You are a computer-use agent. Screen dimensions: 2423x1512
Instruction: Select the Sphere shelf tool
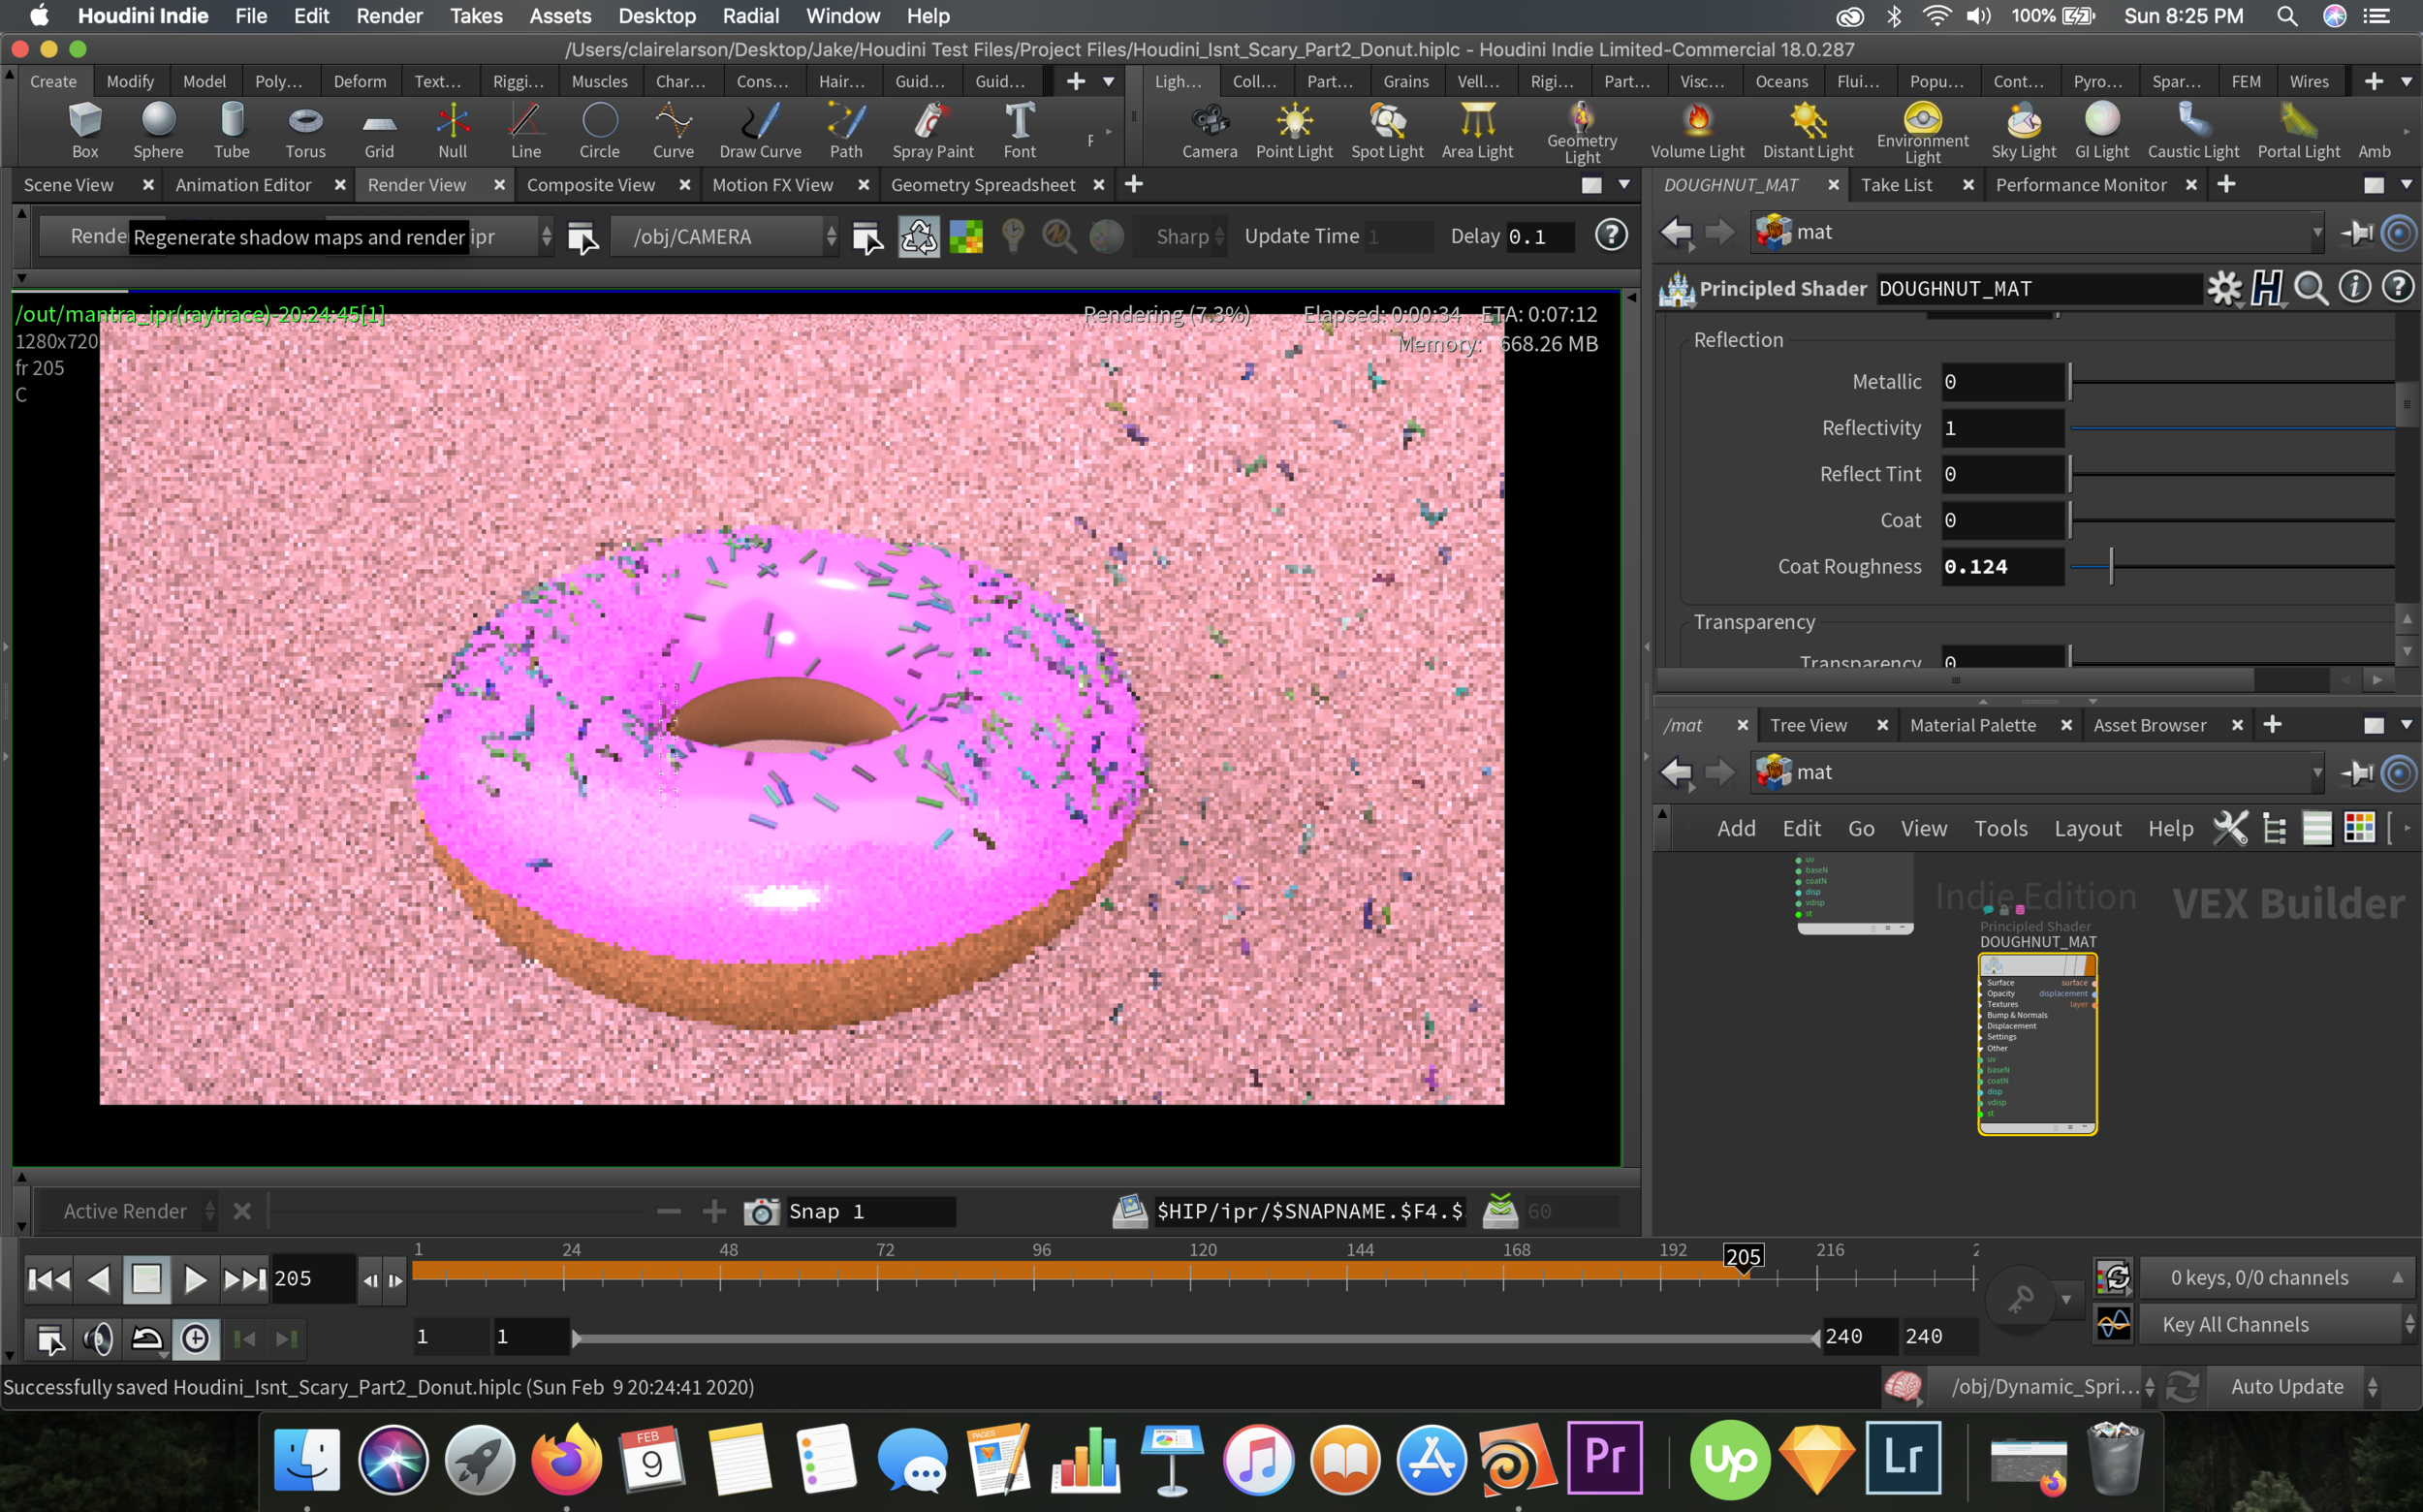point(158,131)
